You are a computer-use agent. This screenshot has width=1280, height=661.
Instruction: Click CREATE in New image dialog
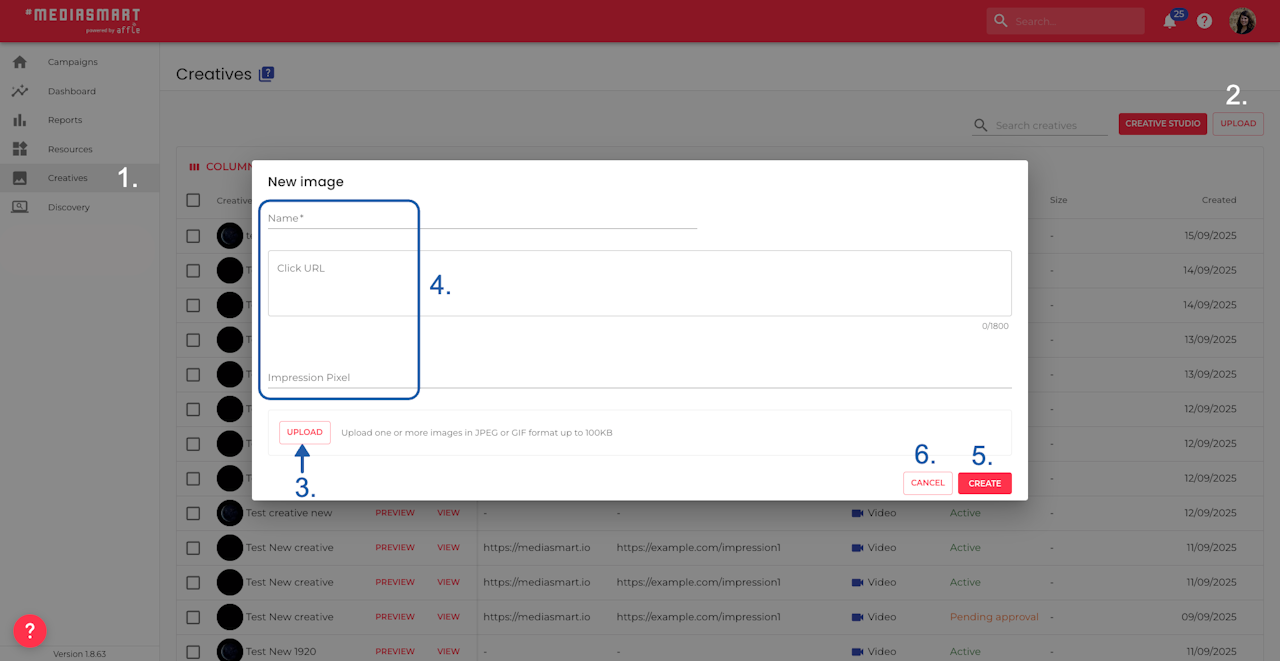tap(985, 483)
